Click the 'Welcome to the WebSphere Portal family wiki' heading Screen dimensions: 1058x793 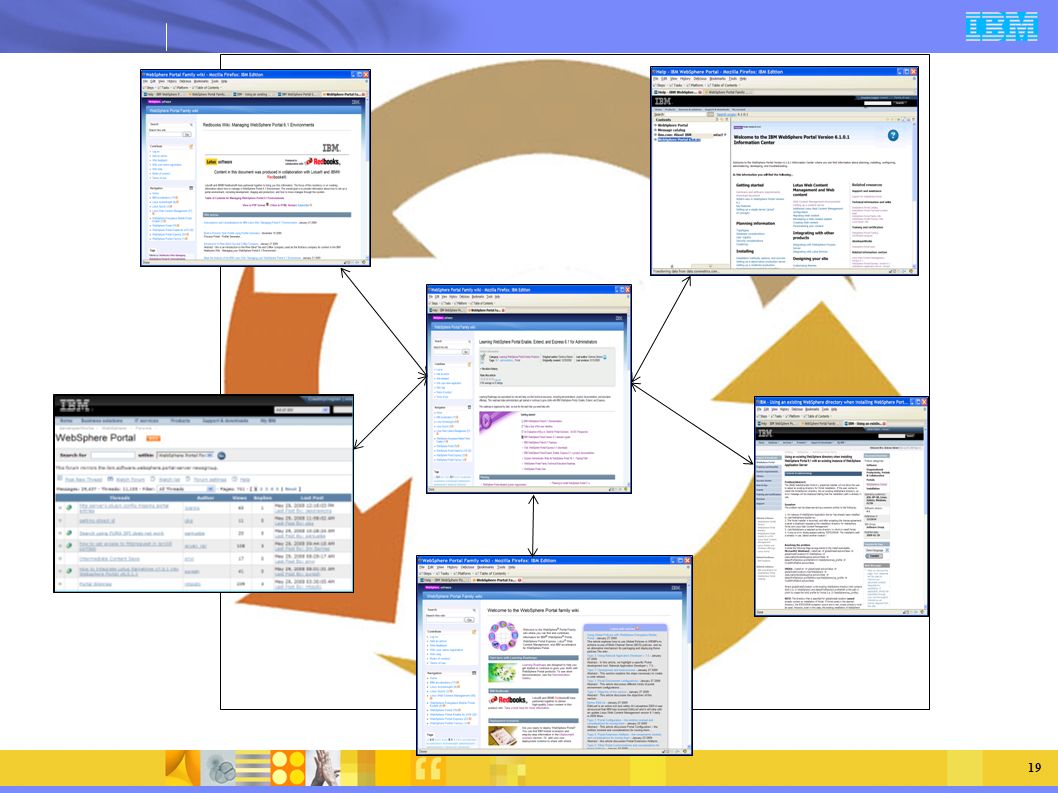tap(533, 610)
